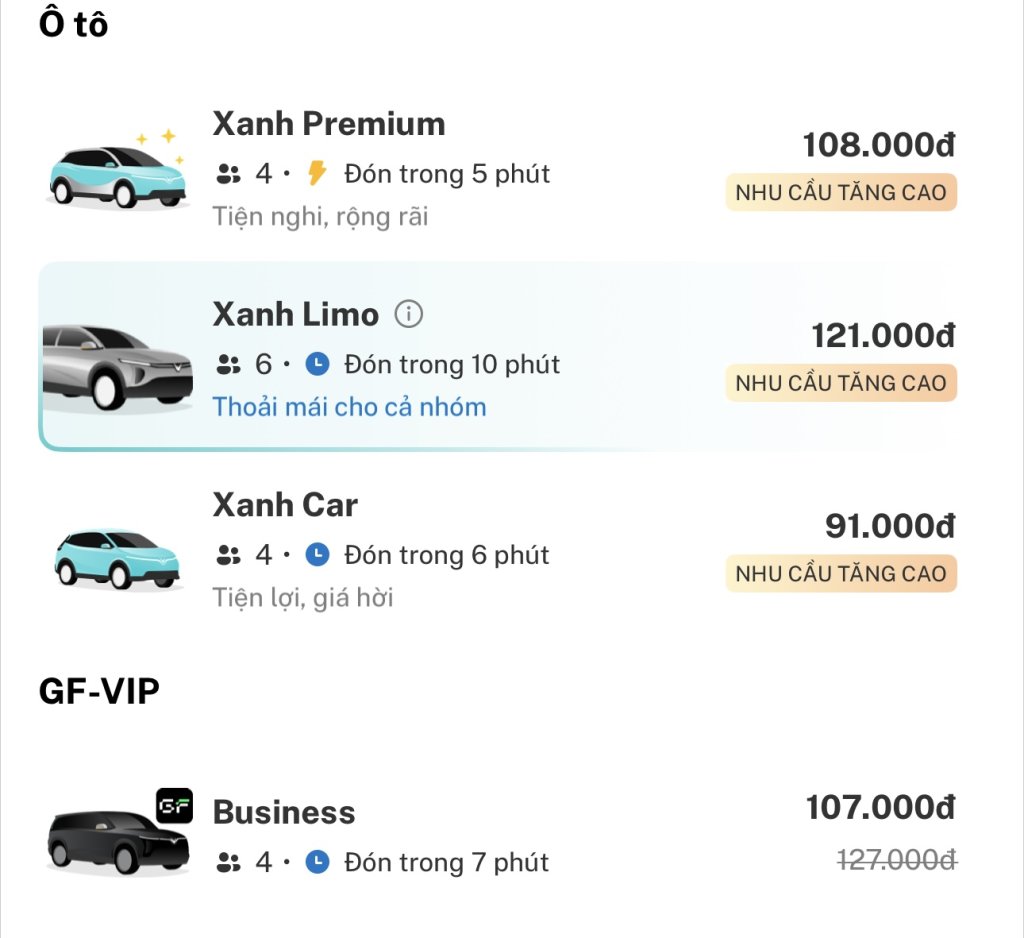Tap the clock icon on Business row

click(317, 861)
